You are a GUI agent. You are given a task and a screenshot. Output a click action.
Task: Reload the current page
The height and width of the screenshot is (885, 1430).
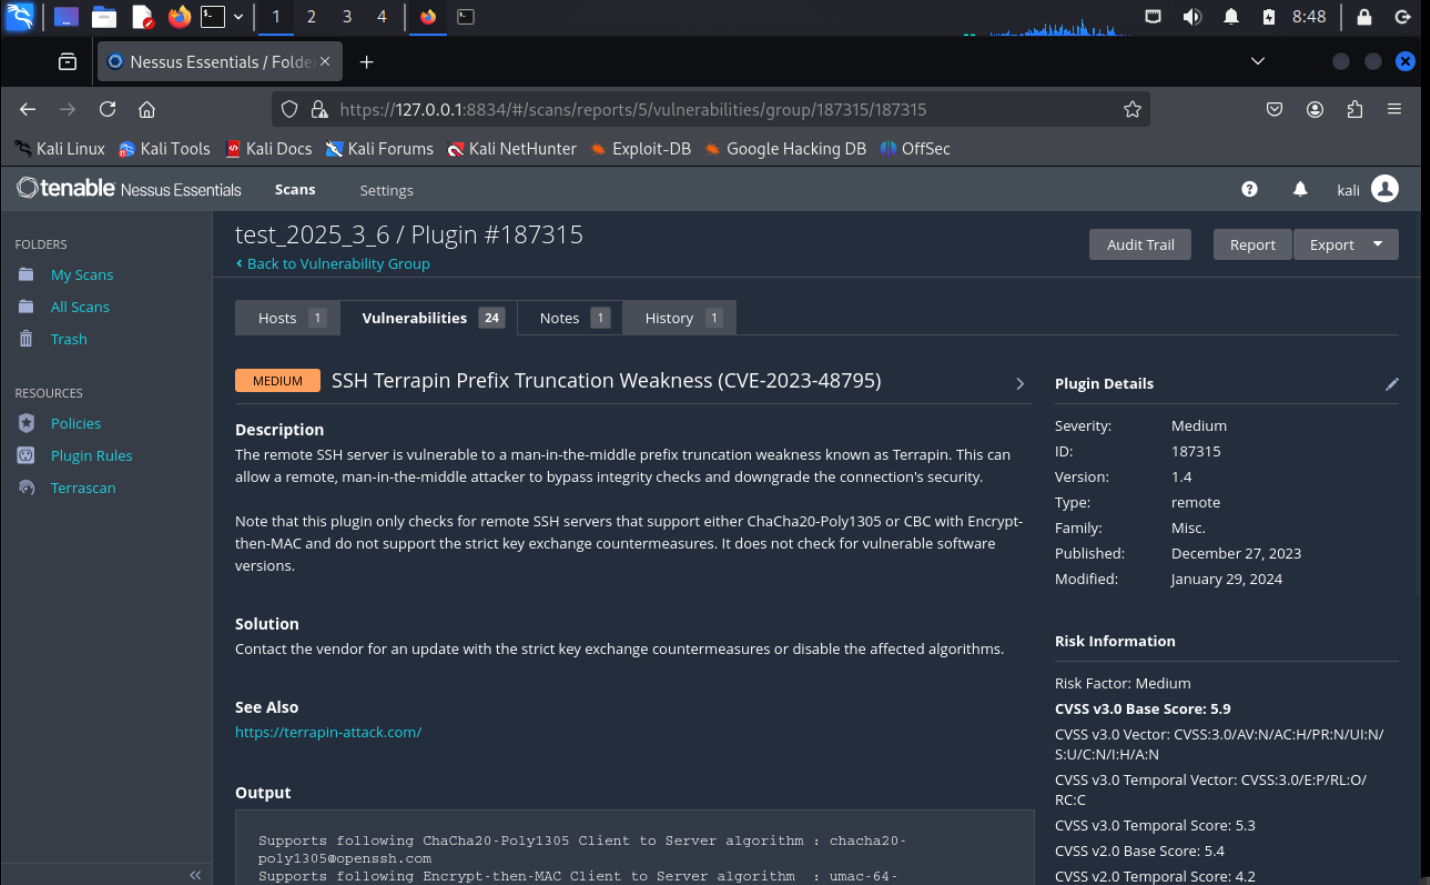[108, 109]
